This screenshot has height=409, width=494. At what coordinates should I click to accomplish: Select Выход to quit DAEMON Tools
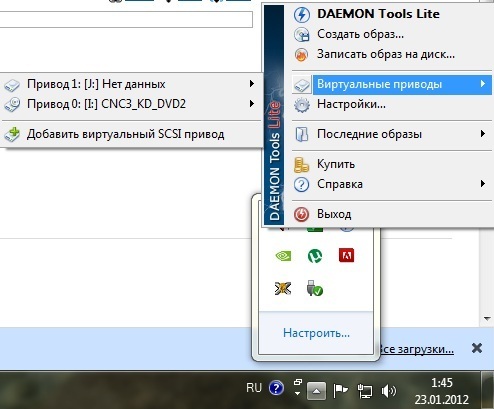coord(334,214)
